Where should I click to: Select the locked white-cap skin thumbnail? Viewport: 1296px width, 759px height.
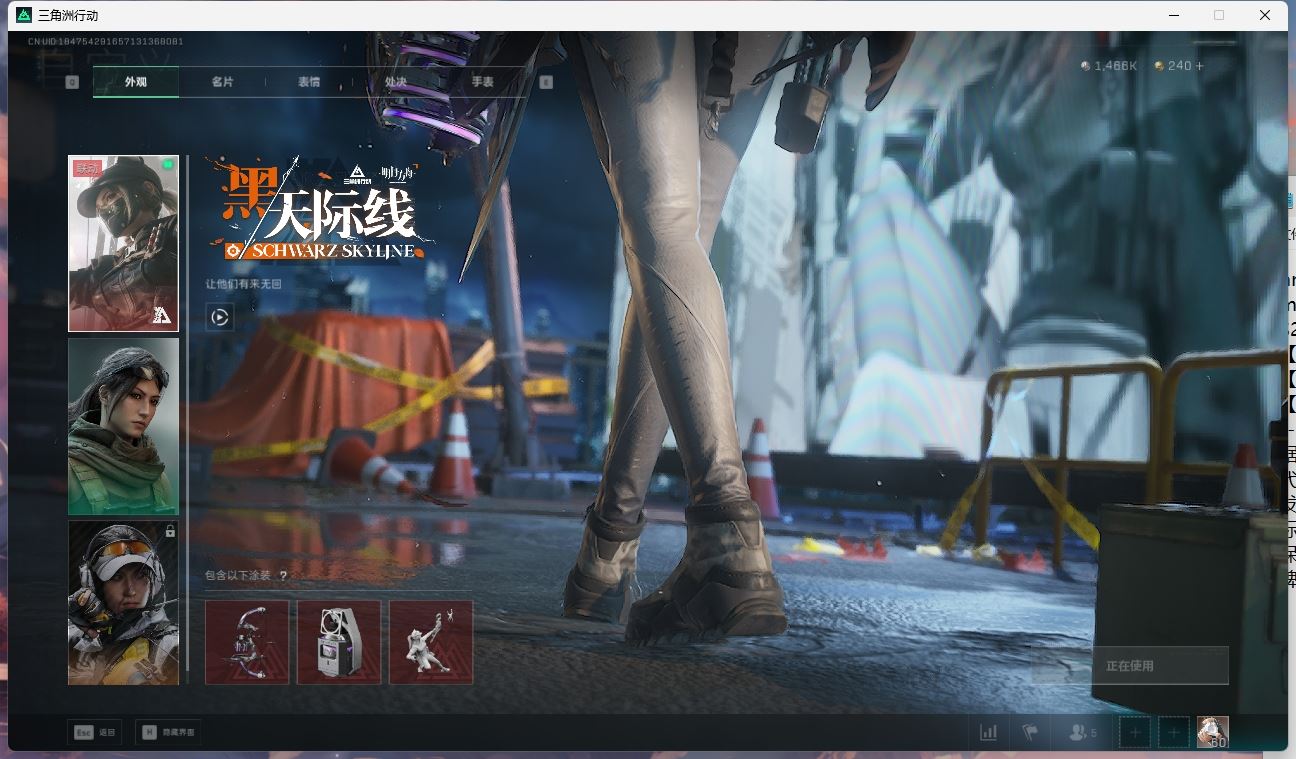coord(123,603)
